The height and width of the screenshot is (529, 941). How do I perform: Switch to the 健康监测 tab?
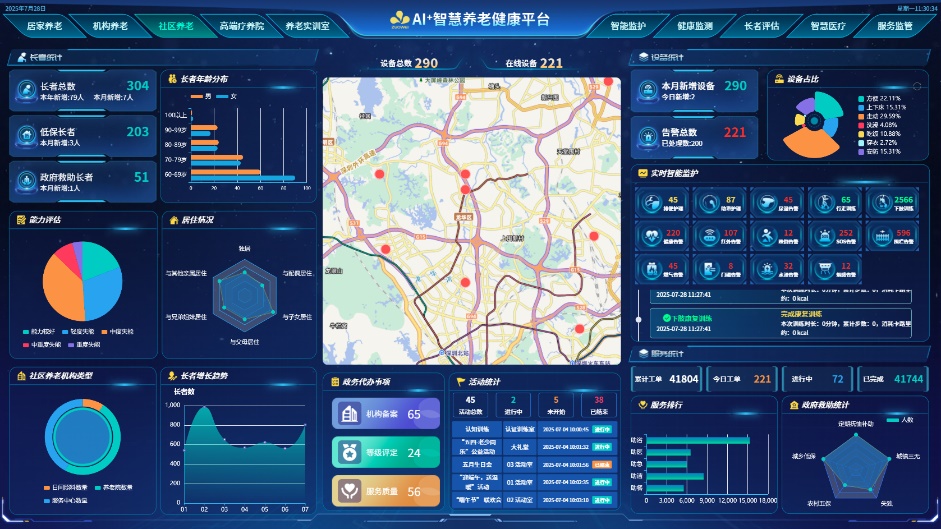click(695, 26)
